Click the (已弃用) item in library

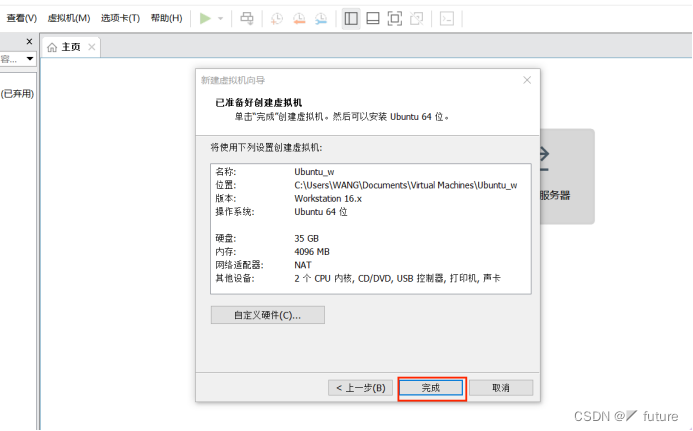click(x=17, y=94)
